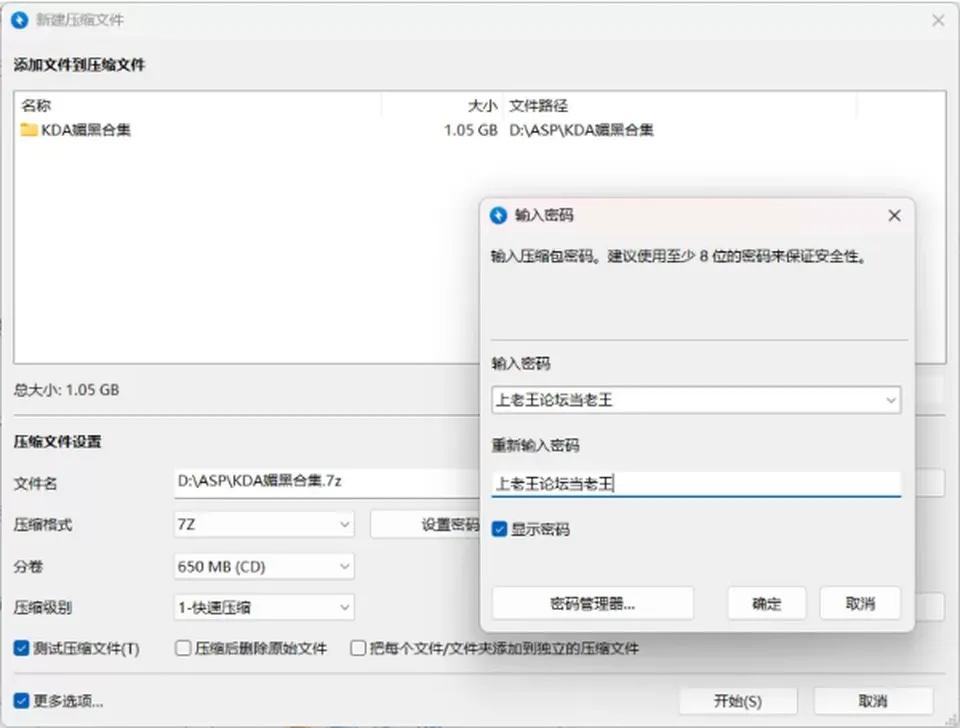This screenshot has width=960, height=728.
Task: Click the 文件名 path input field
Action: [327, 482]
